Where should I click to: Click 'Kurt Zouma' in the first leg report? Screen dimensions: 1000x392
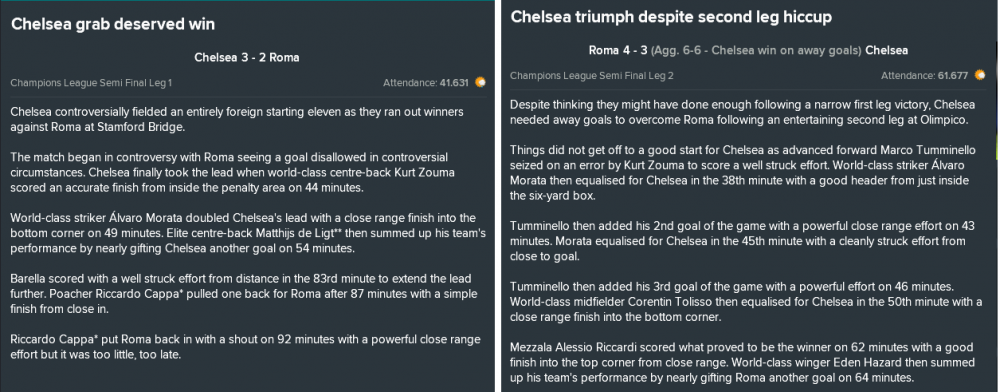[x=425, y=173]
